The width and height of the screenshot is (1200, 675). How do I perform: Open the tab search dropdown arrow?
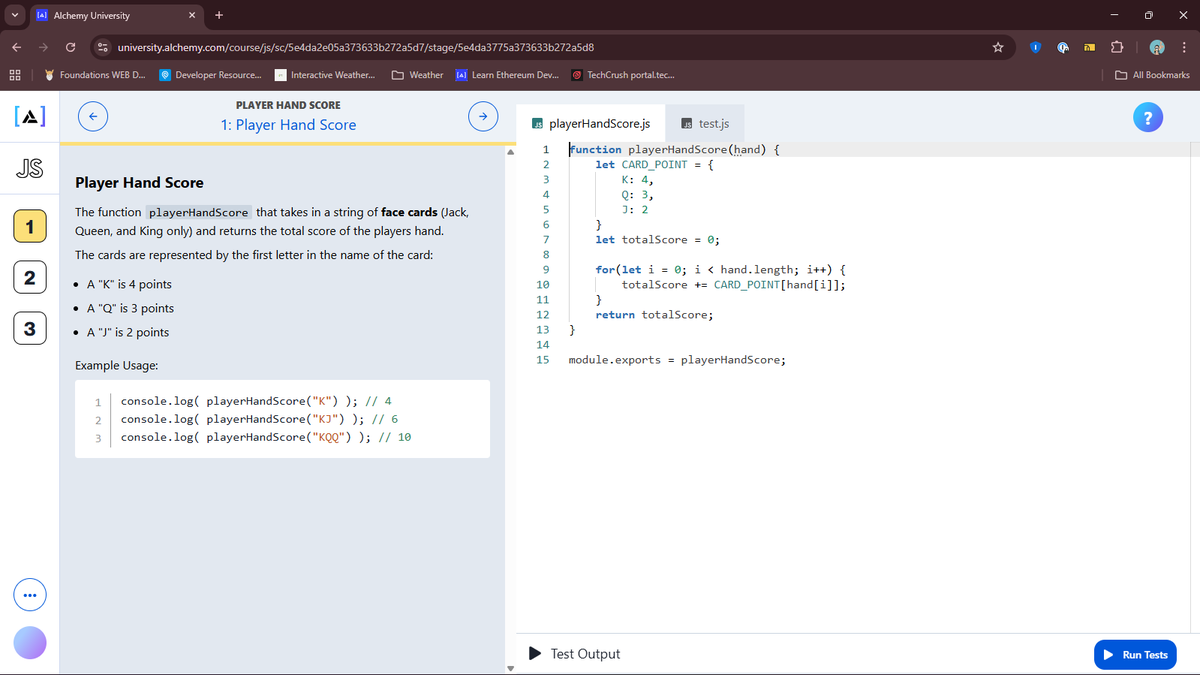(13, 15)
